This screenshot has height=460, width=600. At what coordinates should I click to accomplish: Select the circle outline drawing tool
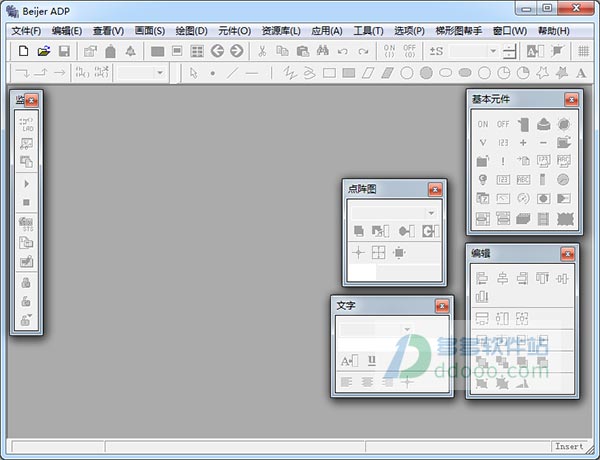point(407,73)
